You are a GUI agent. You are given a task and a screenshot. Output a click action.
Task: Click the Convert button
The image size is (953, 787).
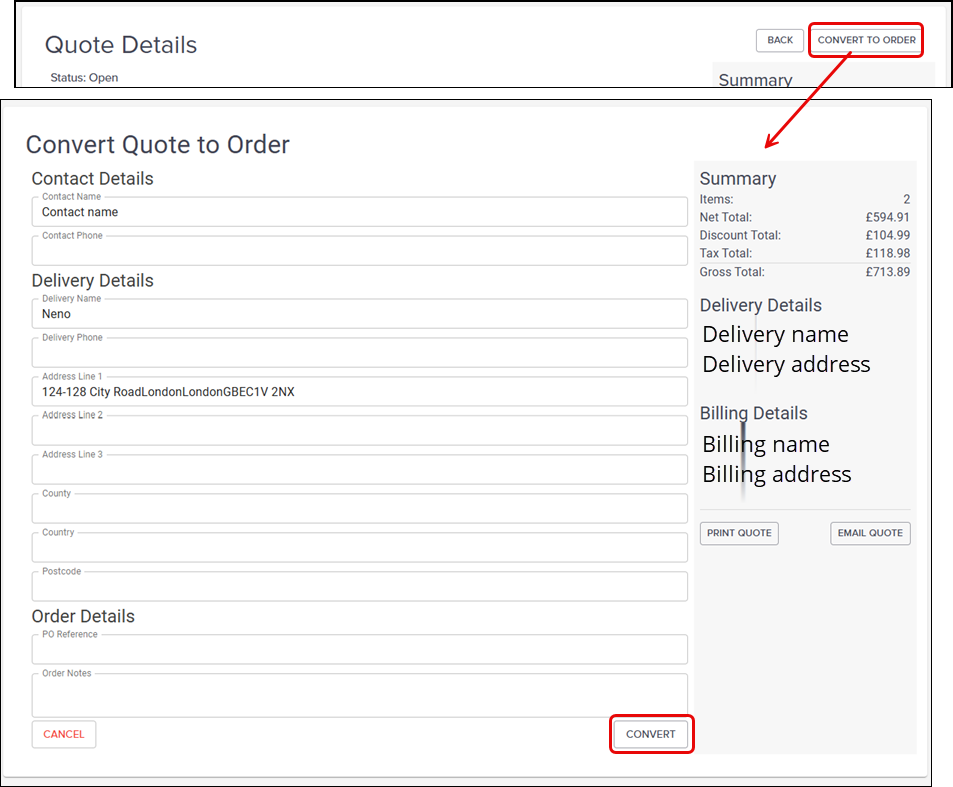click(x=651, y=734)
